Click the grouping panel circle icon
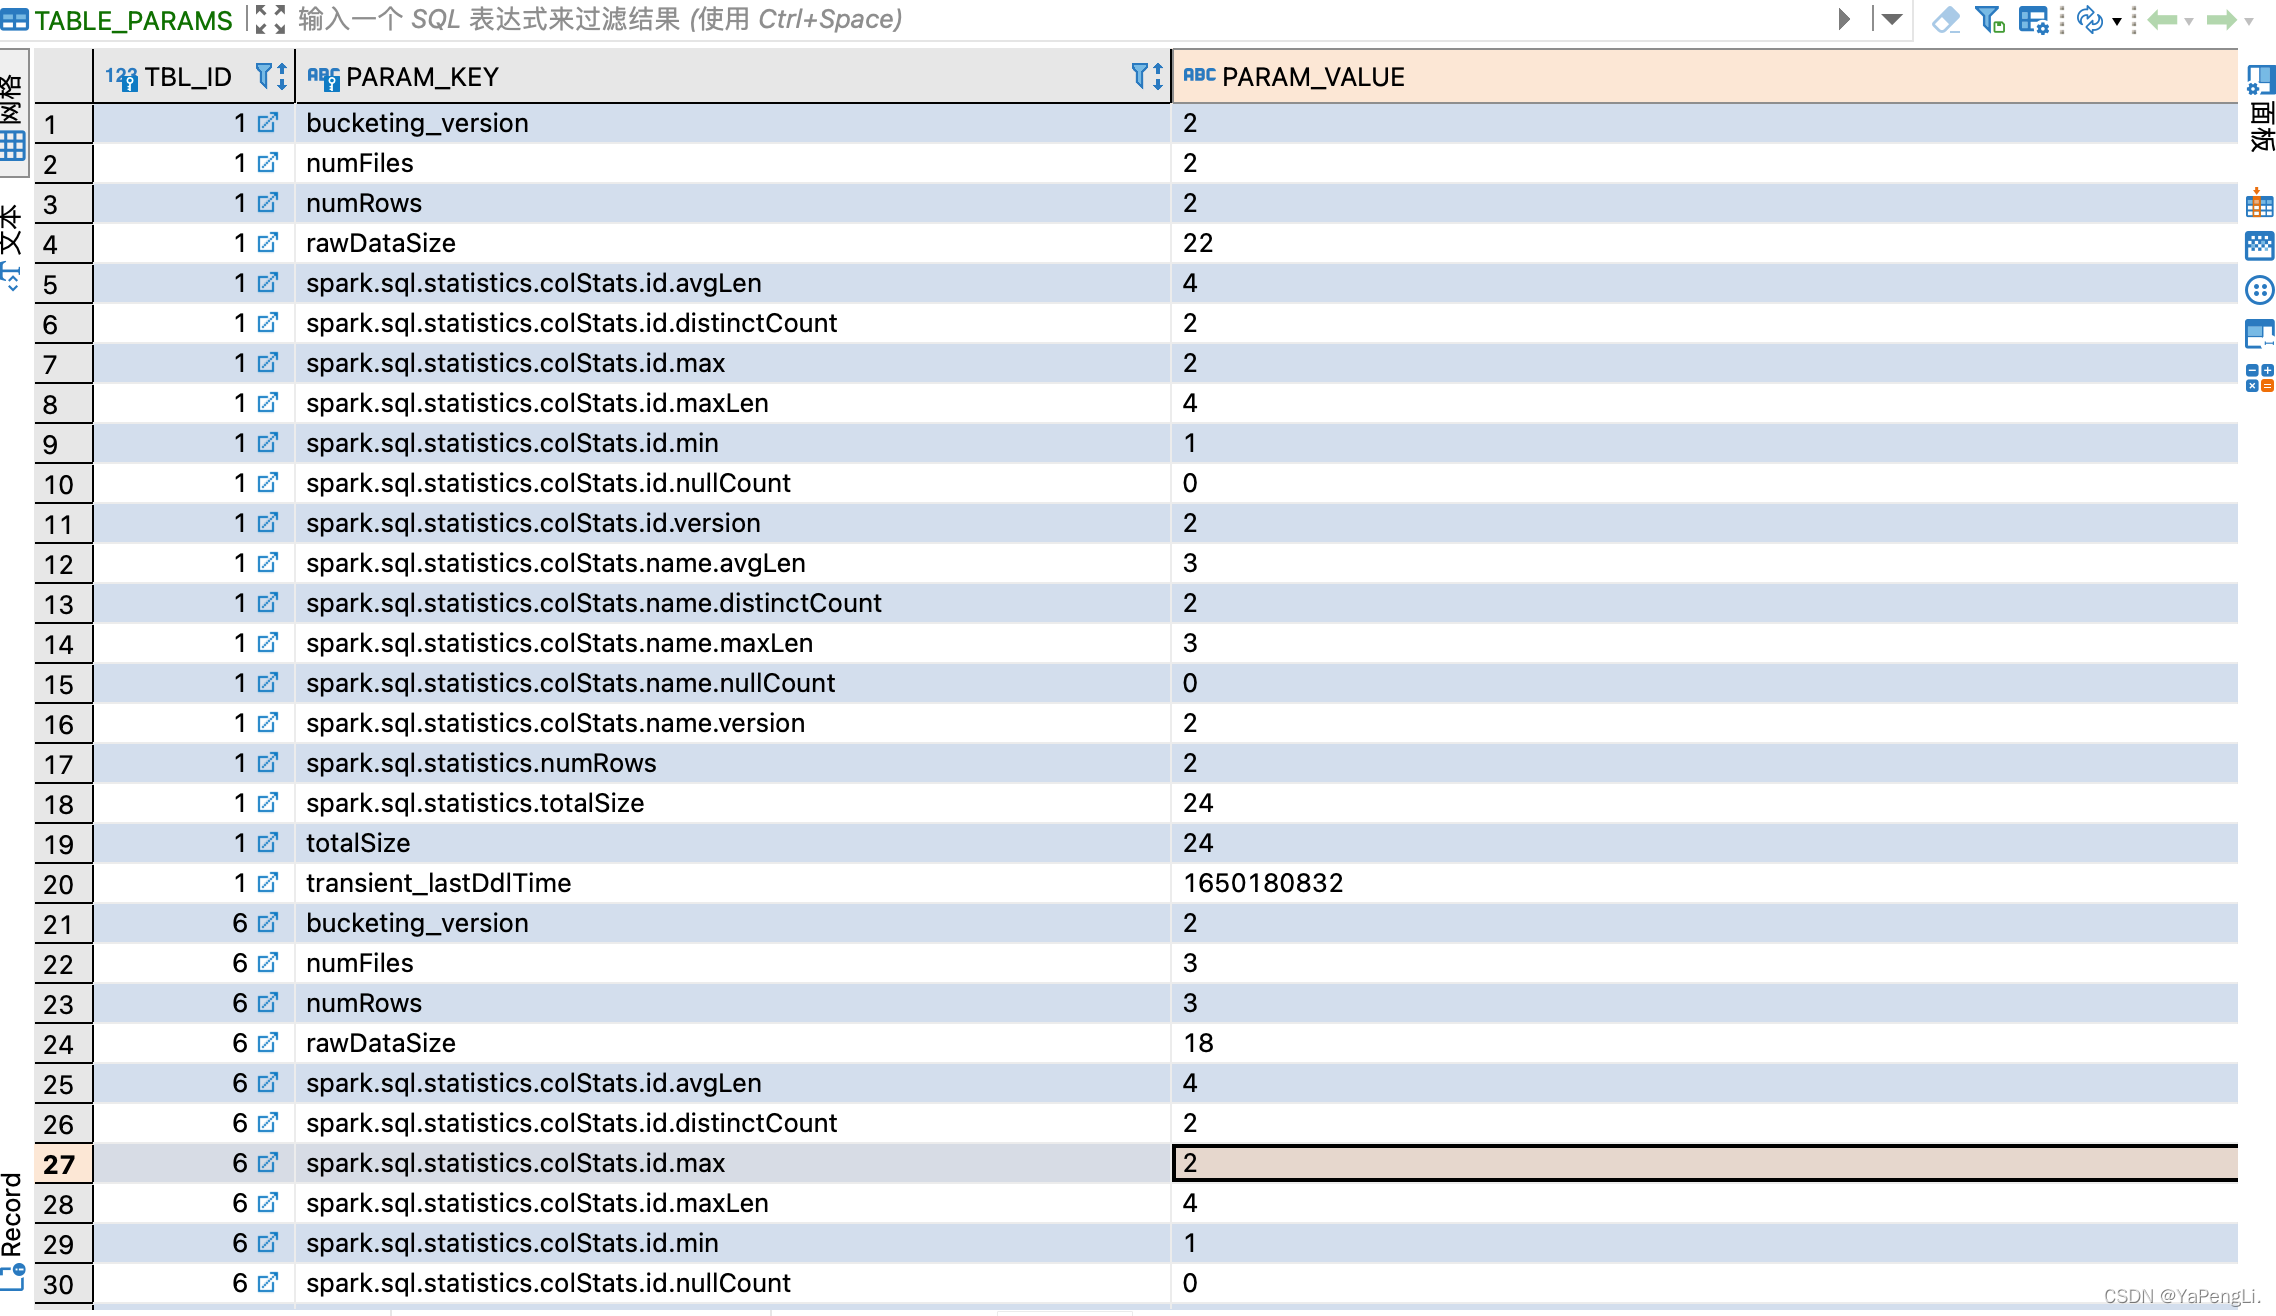Image resolution: width=2276 pixels, height=1316 pixels. tap(2259, 290)
